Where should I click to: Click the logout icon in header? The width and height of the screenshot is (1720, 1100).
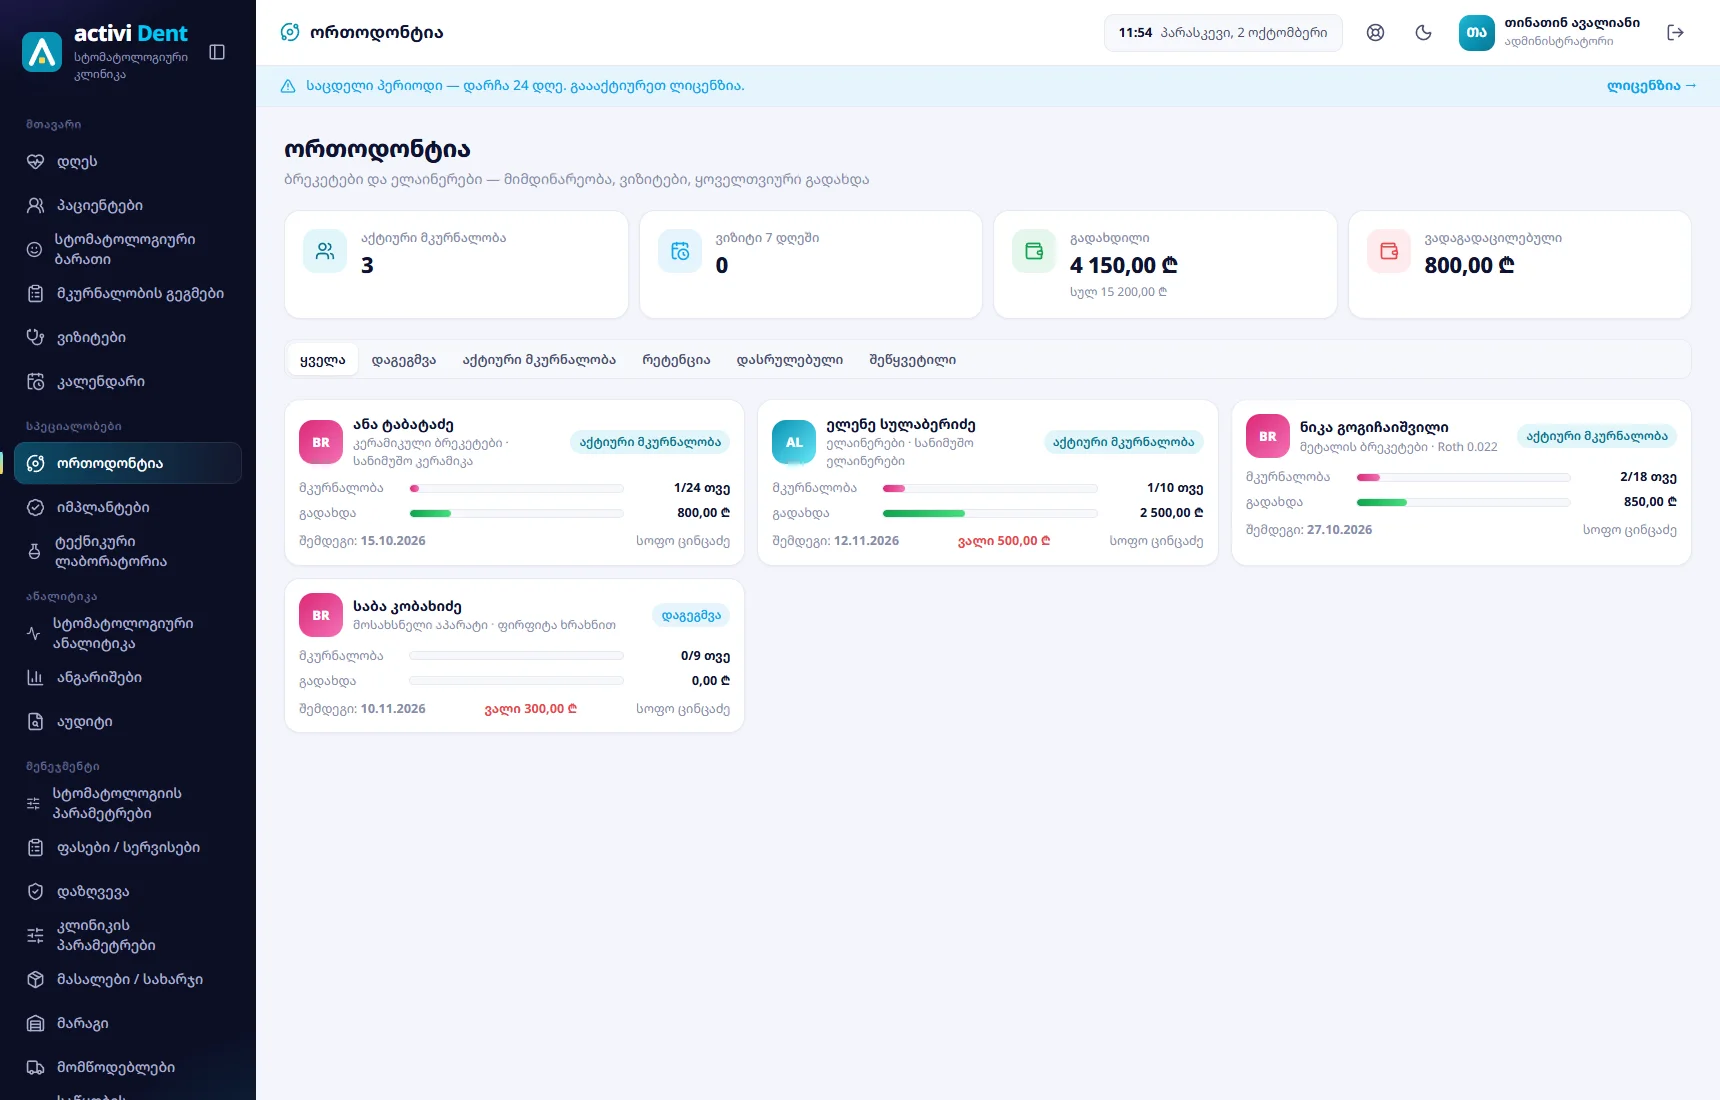click(x=1675, y=33)
